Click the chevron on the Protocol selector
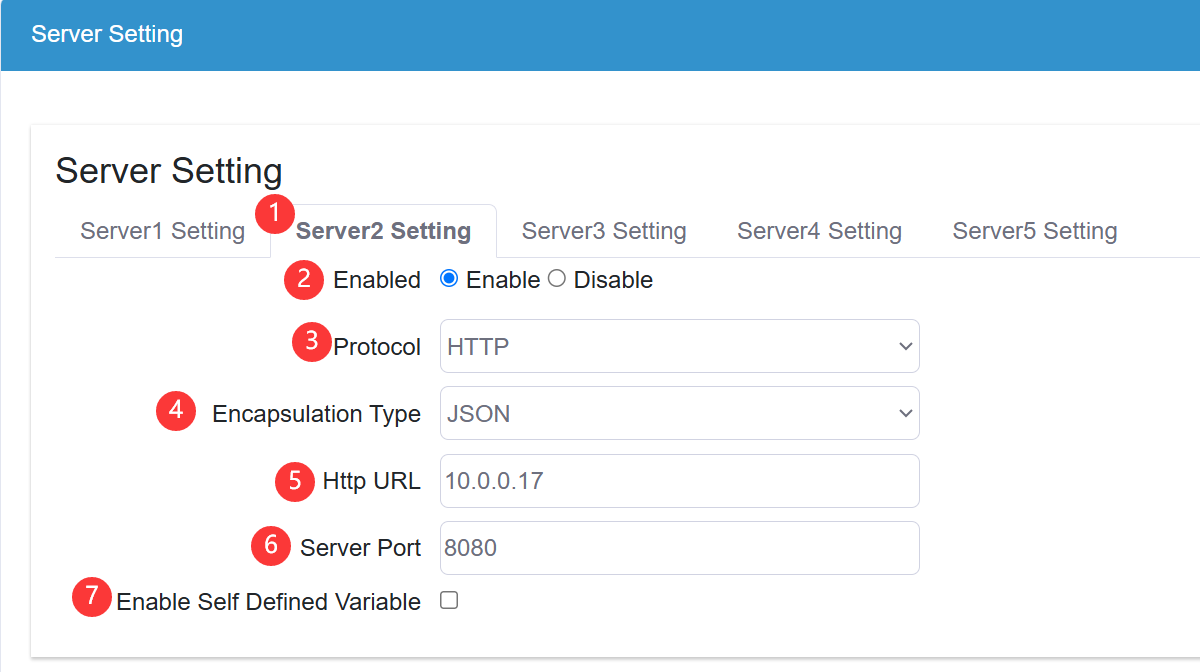The height and width of the screenshot is (672, 1200). coord(906,346)
